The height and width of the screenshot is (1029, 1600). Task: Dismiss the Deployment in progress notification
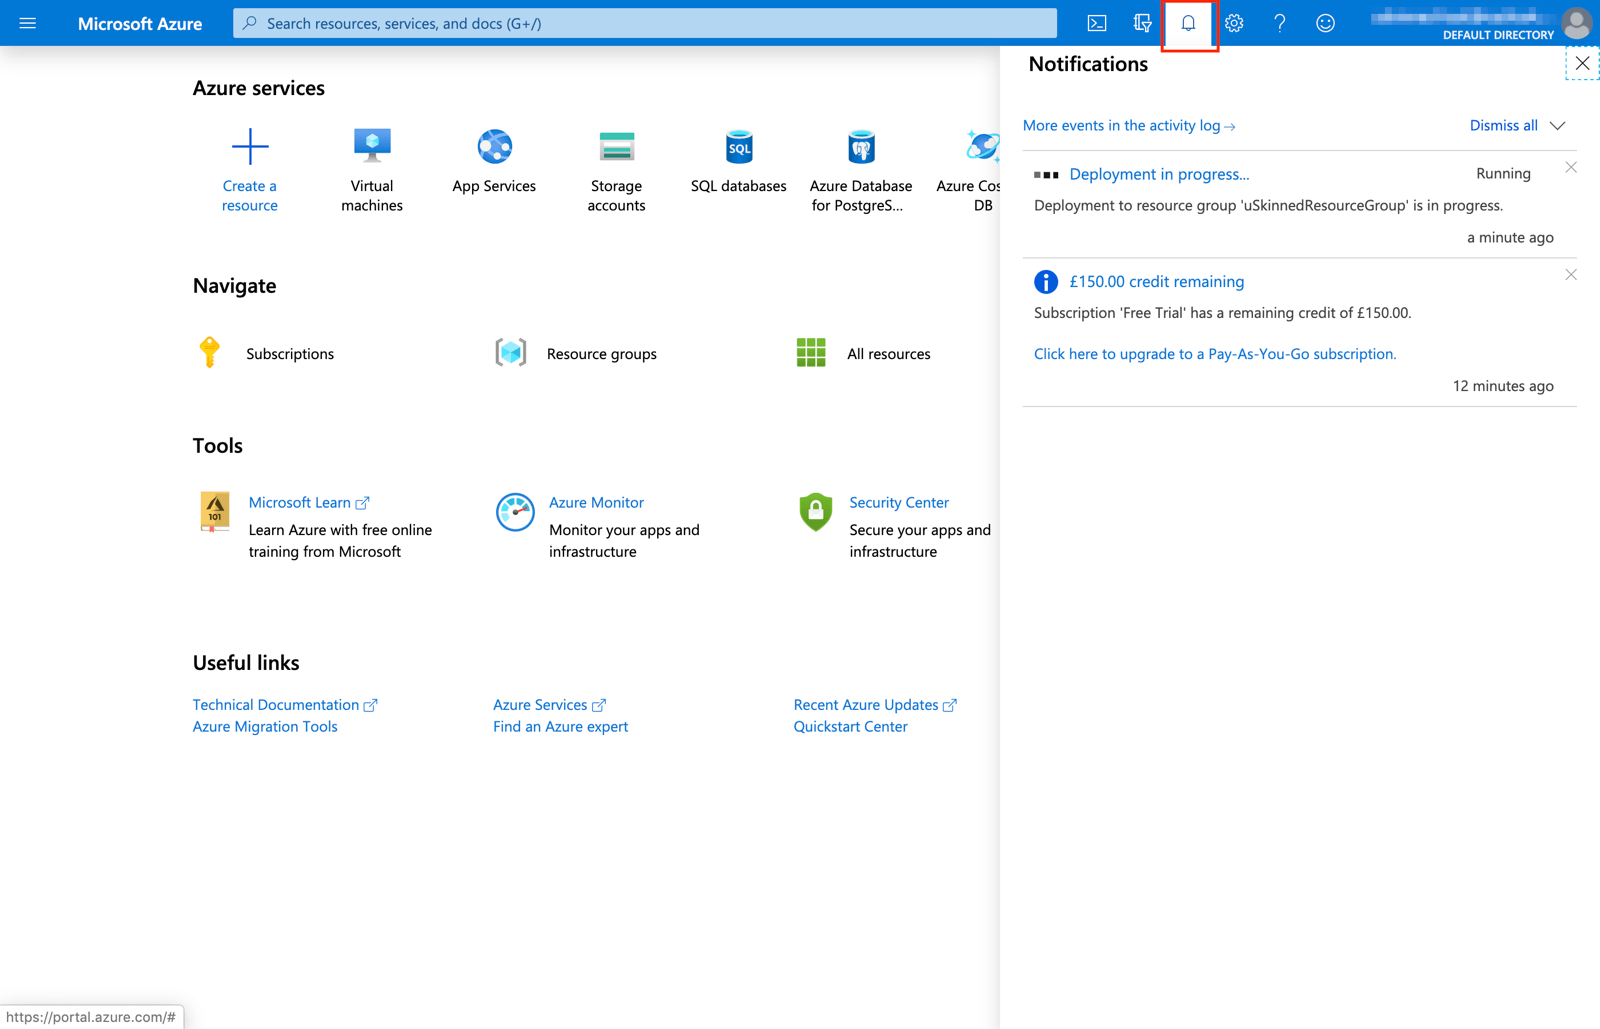coord(1571,168)
